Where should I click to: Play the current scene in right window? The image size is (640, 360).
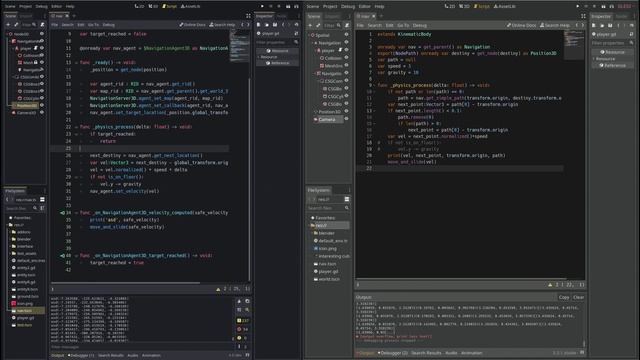click(x=603, y=6)
